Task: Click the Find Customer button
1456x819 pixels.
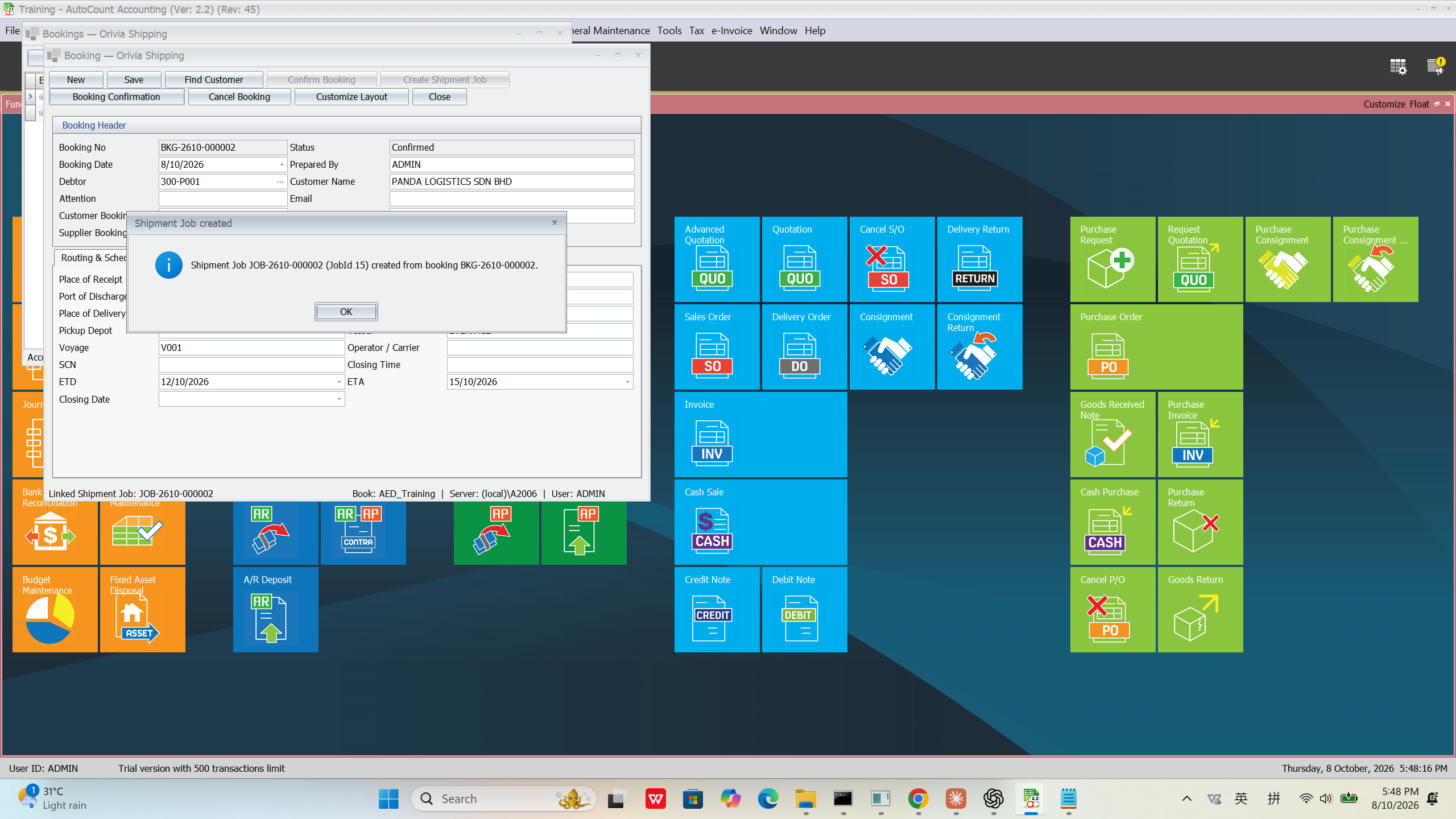Action: pyautogui.click(x=214, y=80)
